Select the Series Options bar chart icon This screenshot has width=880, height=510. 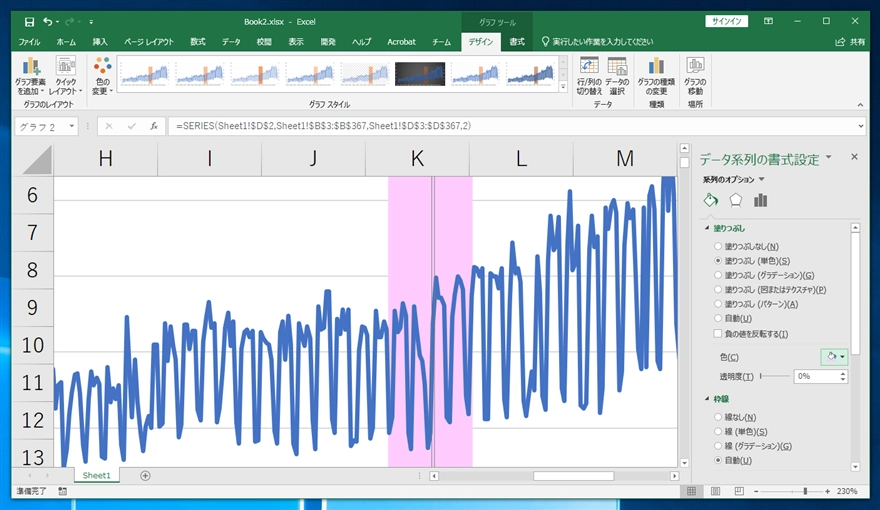pos(760,200)
